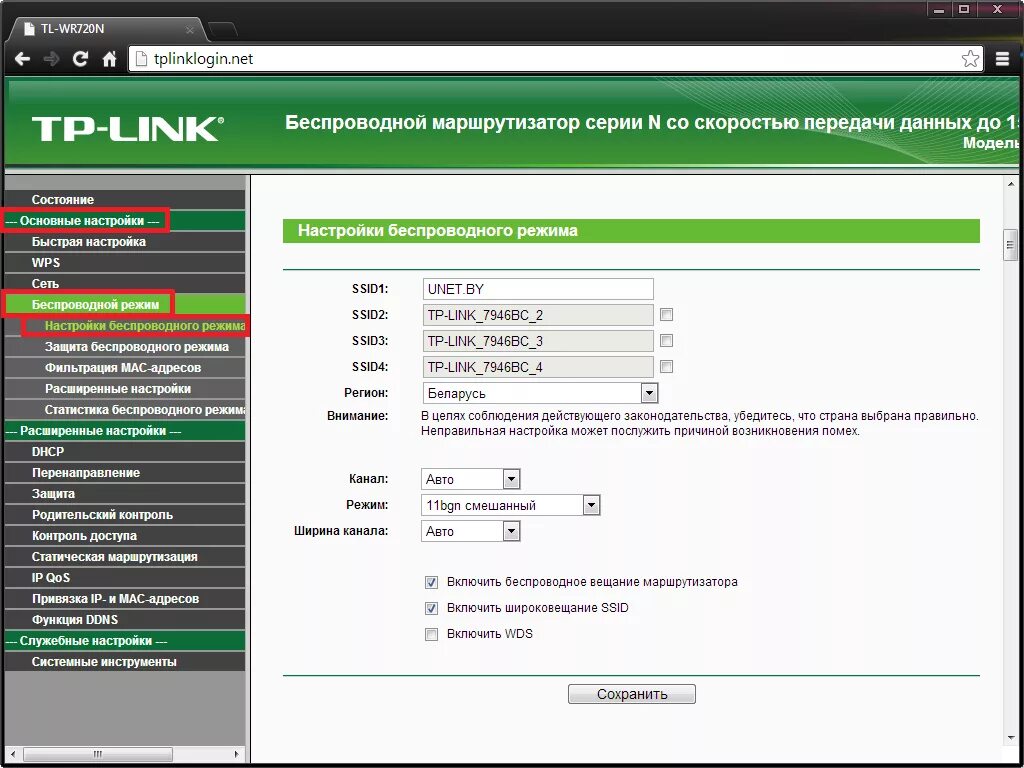Click page scrollbar up arrow
This screenshot has width=1024, height=768.
pos(1010,185)
